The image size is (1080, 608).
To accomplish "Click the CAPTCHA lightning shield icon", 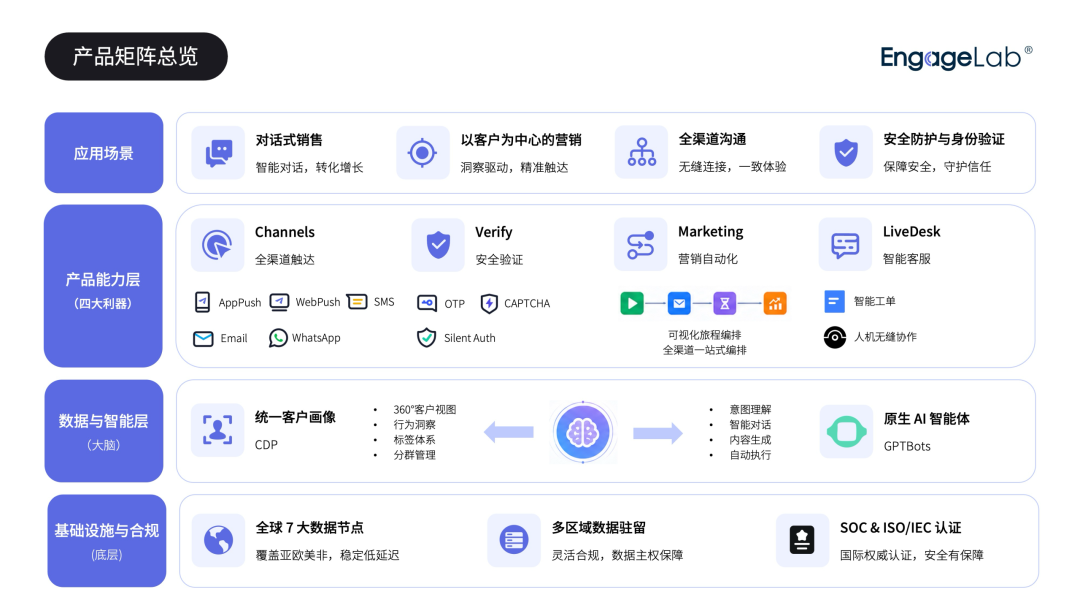I will coord(489,304).
